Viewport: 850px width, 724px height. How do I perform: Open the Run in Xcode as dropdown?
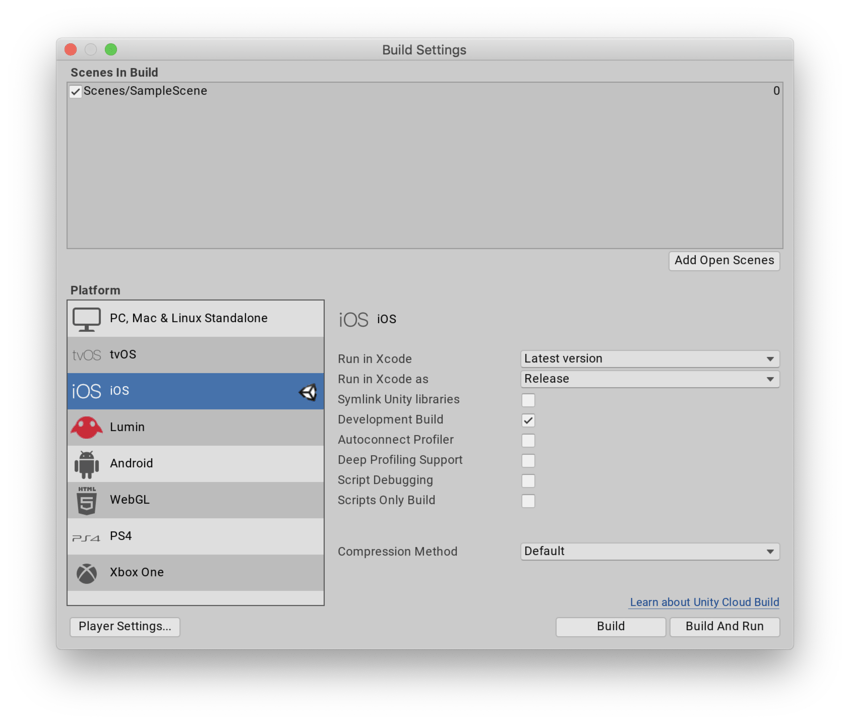tap(649, 379)
